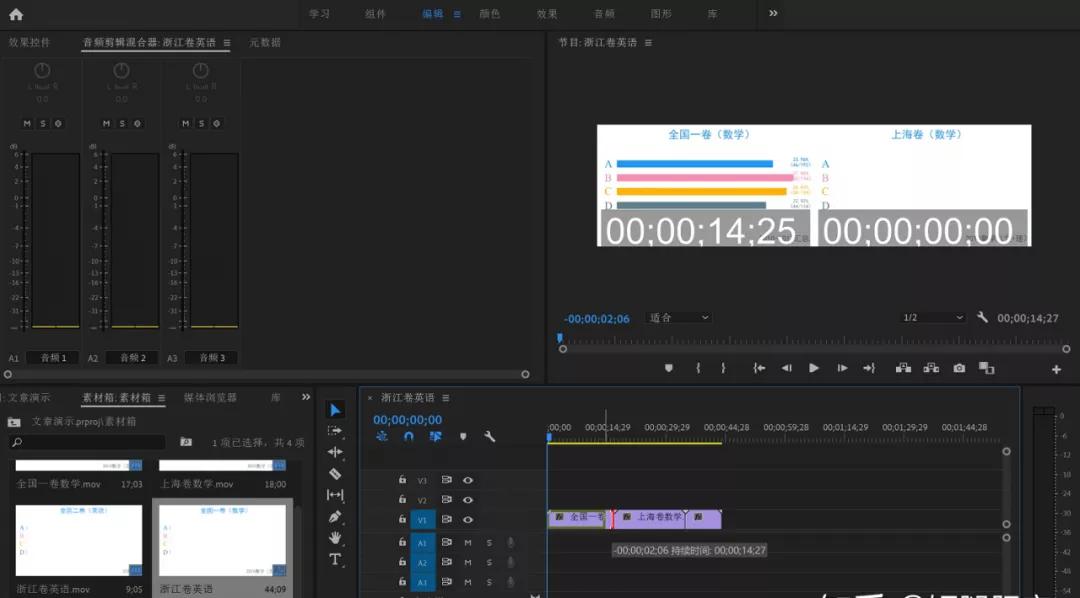The height and width of the screenshot is (598, 1080).
Task: Select the Type tool in the tools panel
Action: tap(335, 560)
